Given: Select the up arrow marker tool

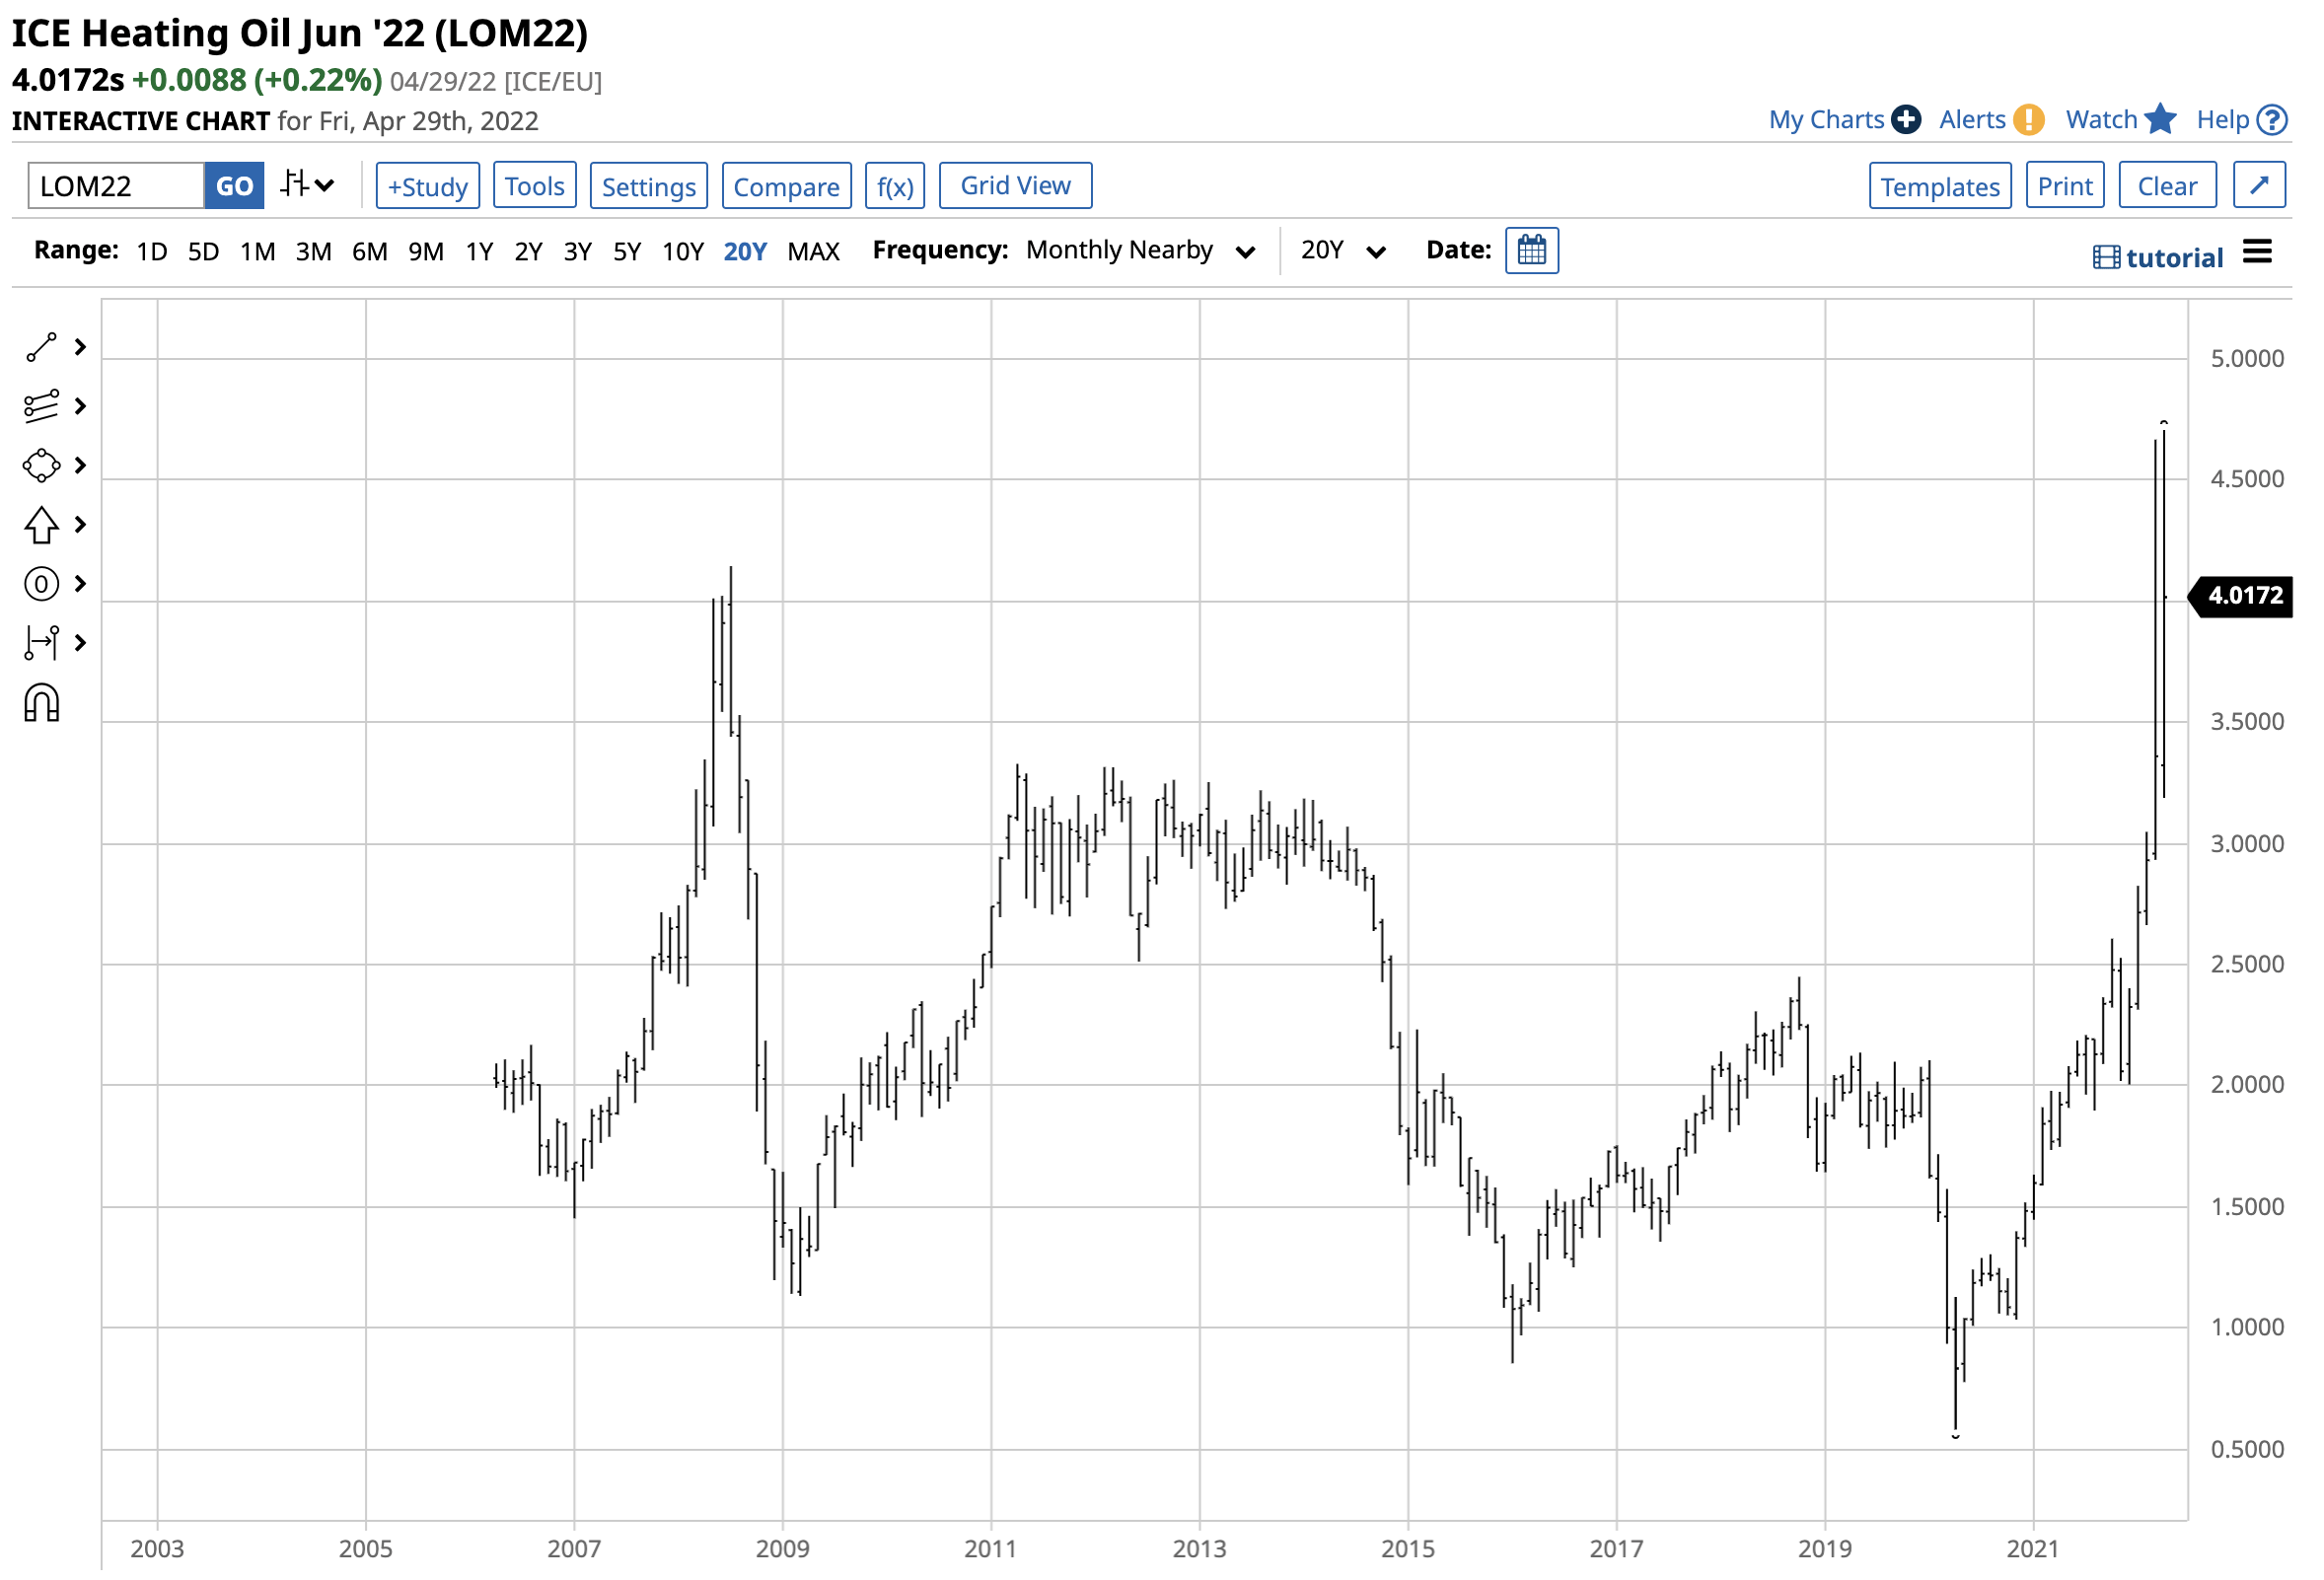Looking at the screenshot, I should (x=41, y=525).
